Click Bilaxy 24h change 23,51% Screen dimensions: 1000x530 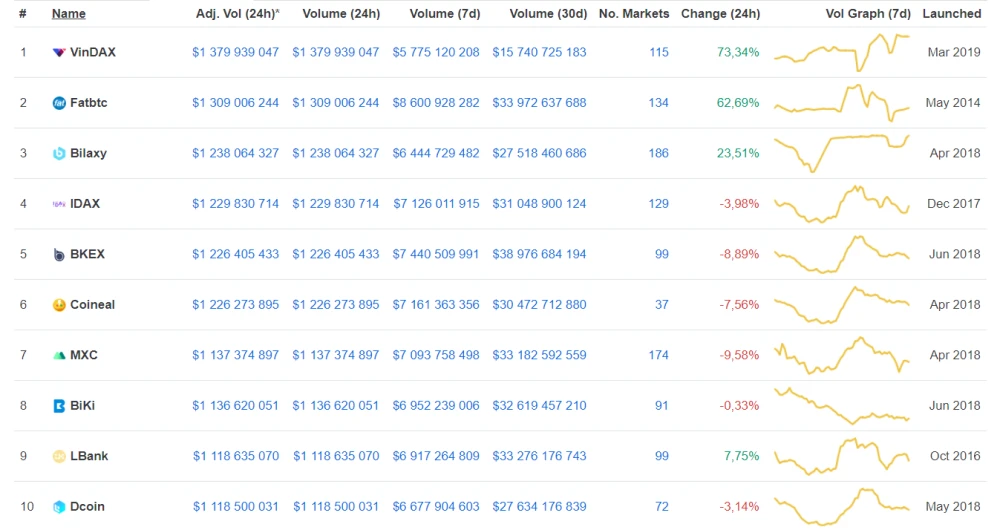pyautogui.click(x=738, y=153)
